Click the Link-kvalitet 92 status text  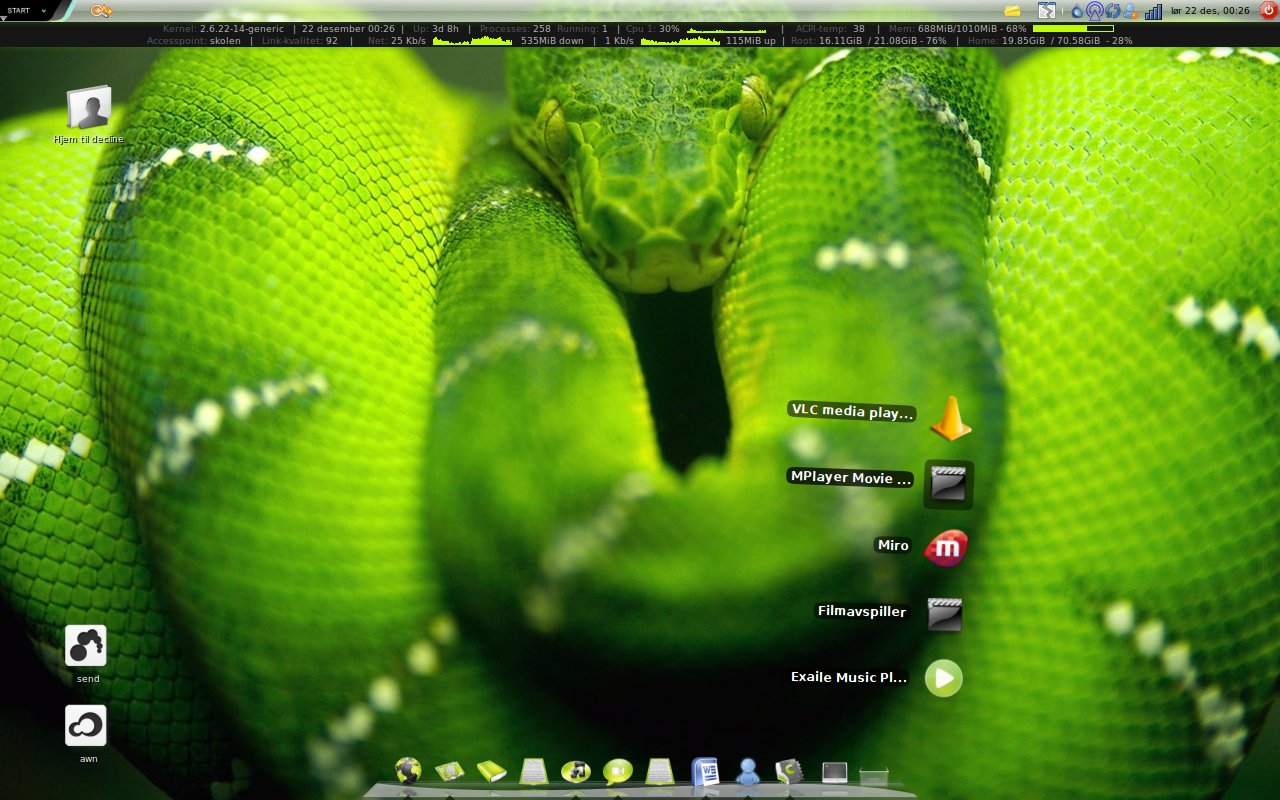[300, 41]
